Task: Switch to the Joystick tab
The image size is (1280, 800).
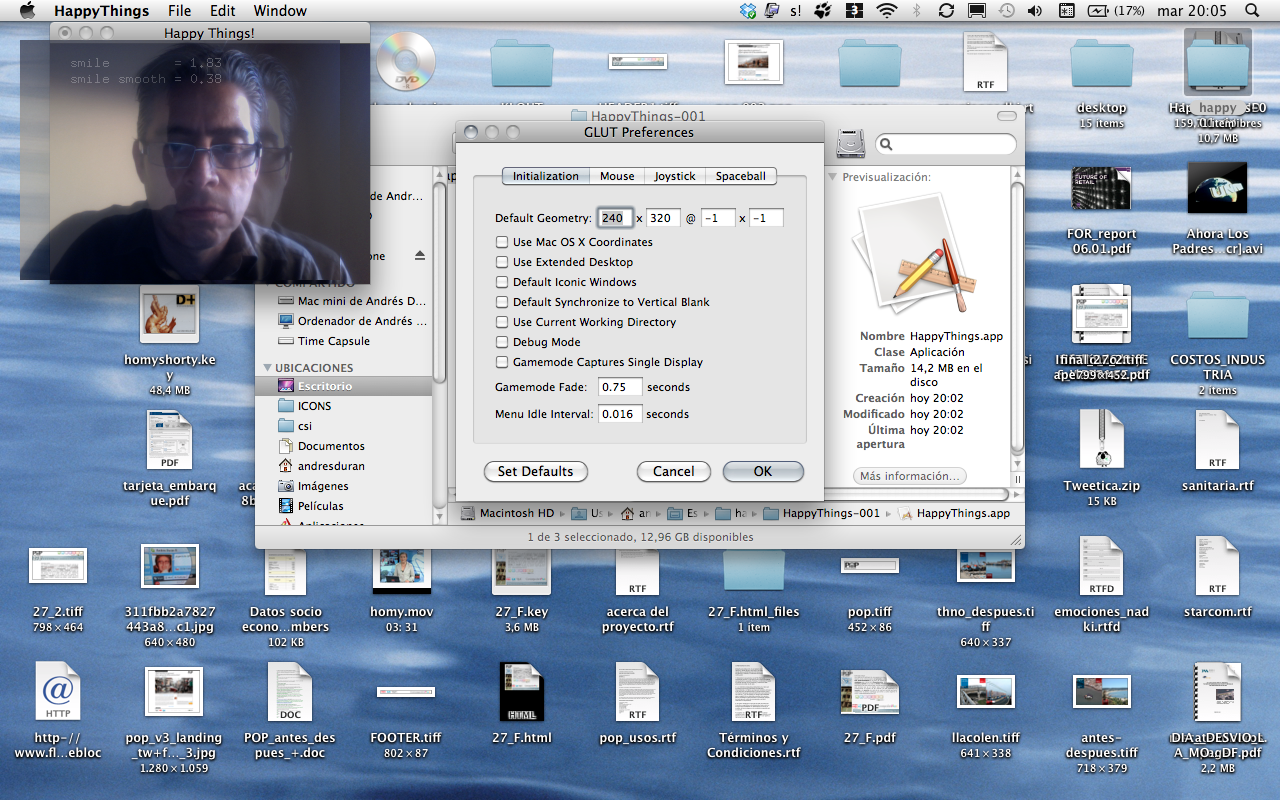Action: point(674,176)
